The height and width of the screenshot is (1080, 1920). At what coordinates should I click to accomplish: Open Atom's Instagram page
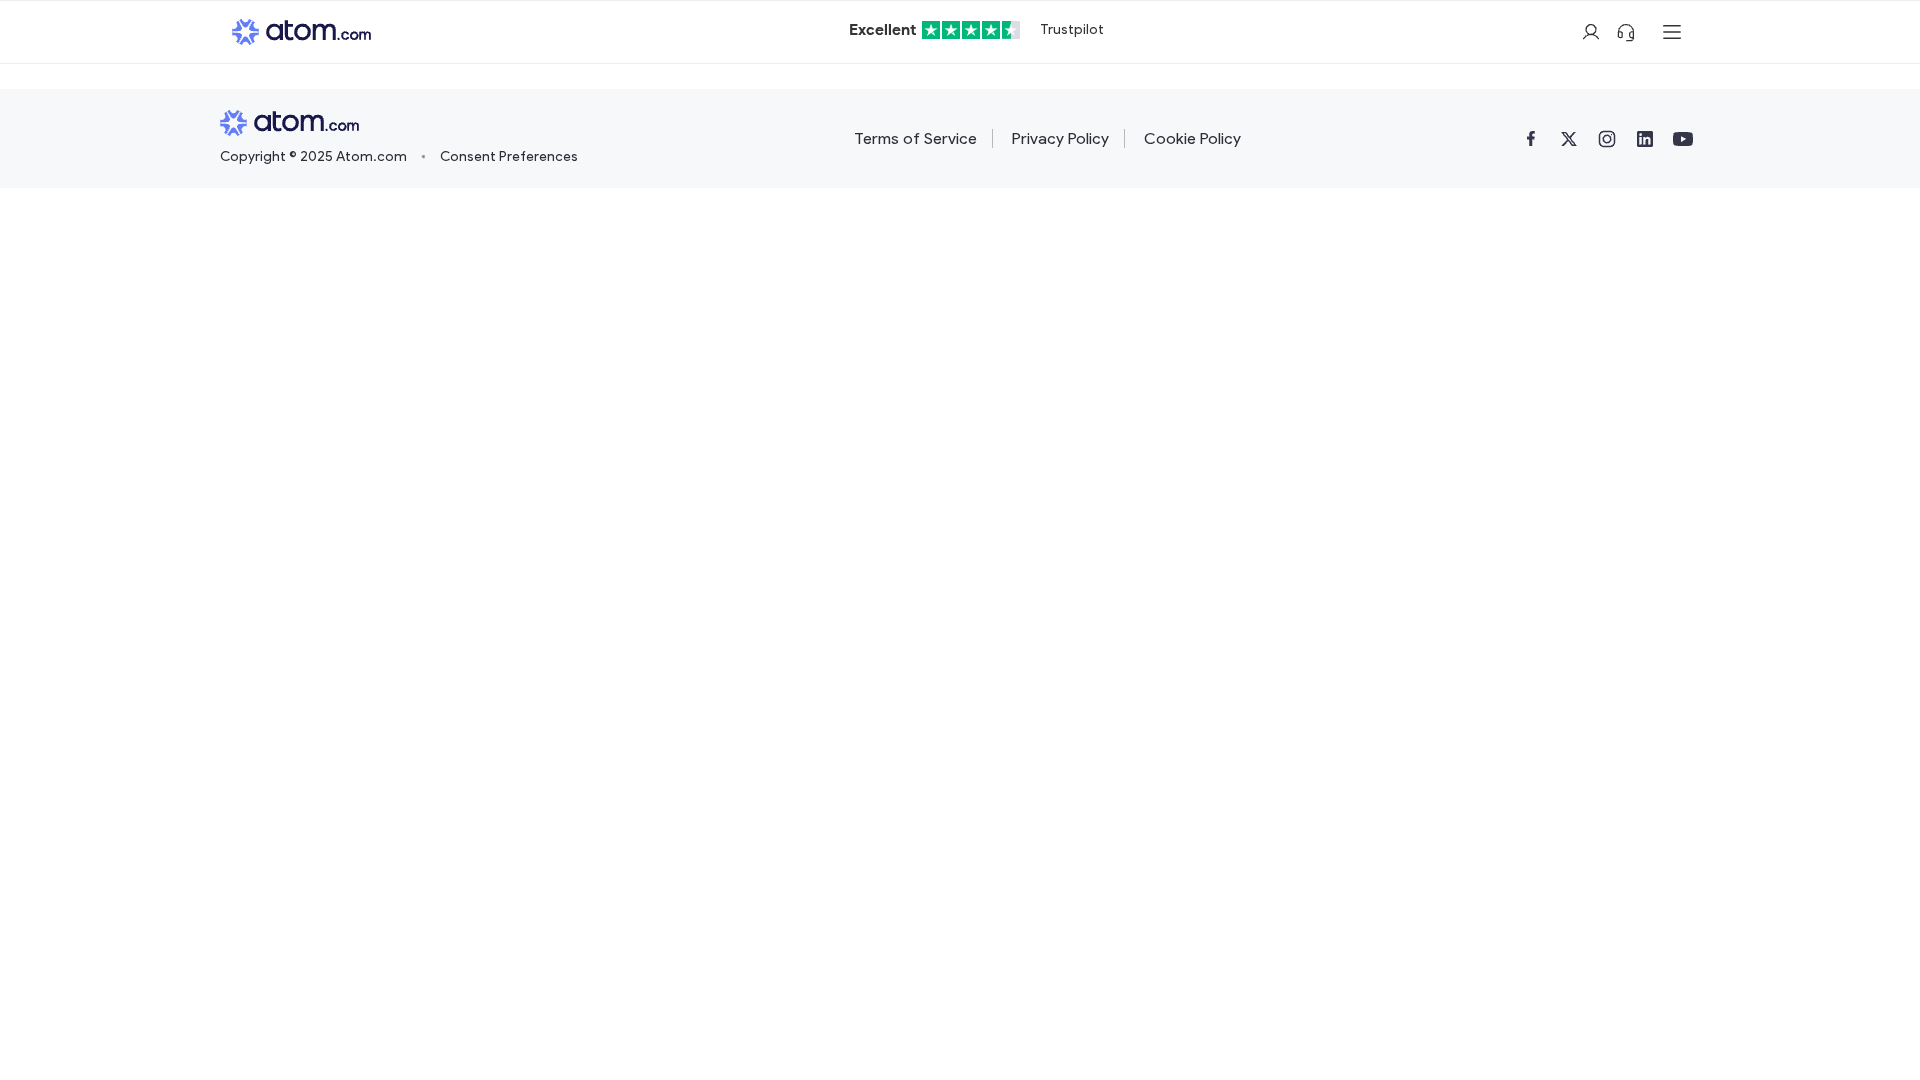coord(1606,139)
